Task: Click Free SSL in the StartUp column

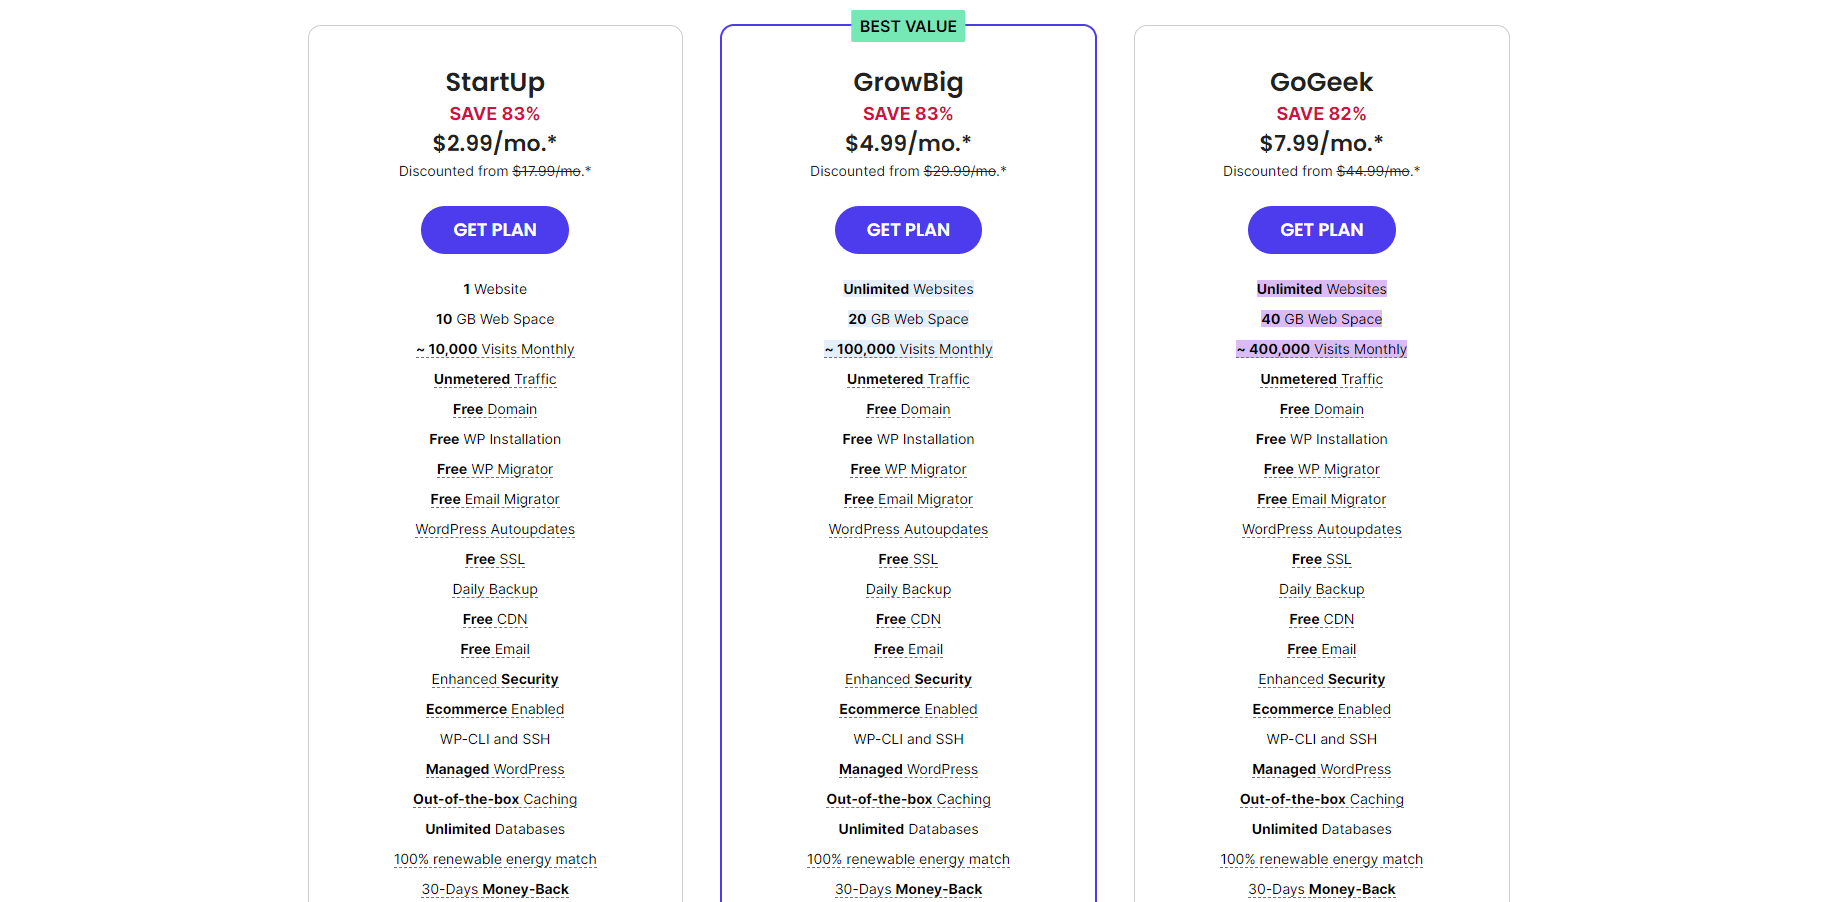Action: coord(494,559)
